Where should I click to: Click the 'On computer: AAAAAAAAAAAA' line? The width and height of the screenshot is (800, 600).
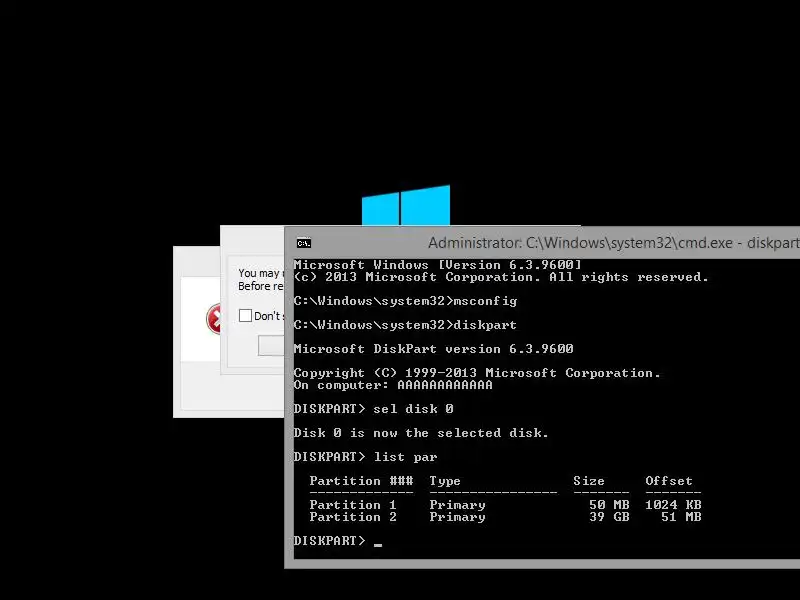click(393, 385)
